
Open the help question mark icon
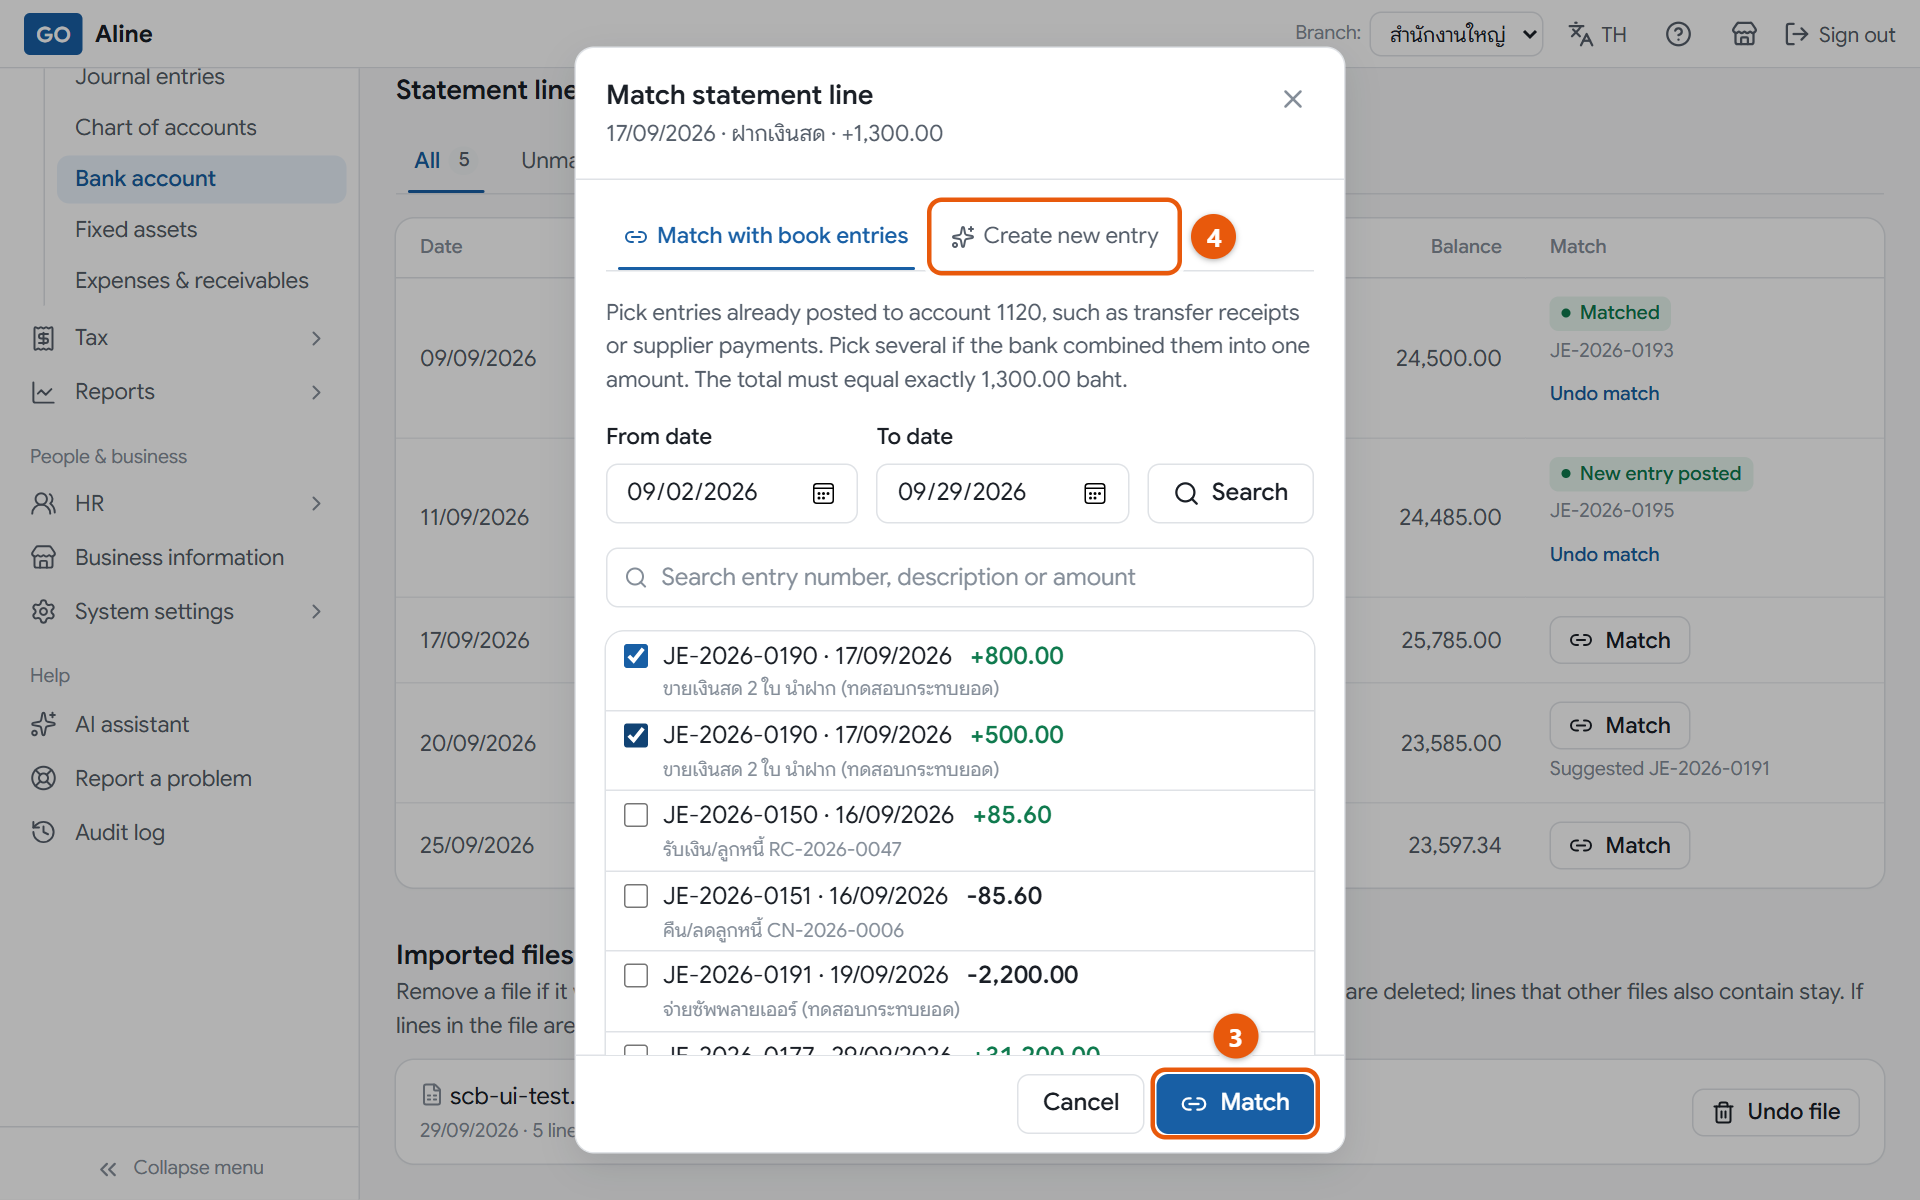(x=1678, y=35)
